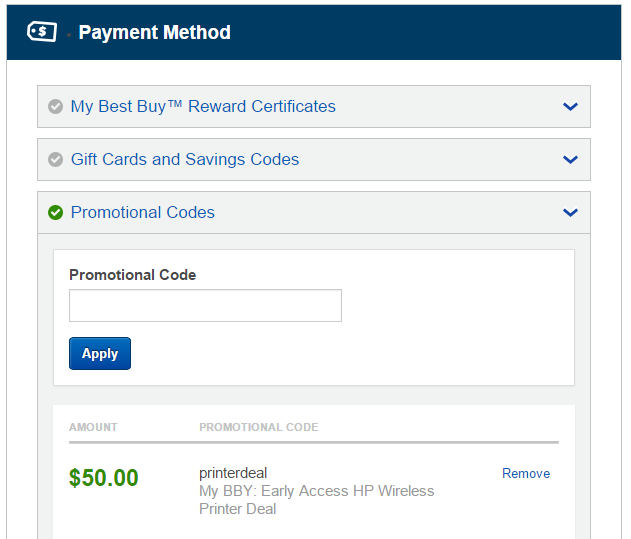Click gray checkmark icon beside Reward Certificates
Image resolution: width=631 pixels, height=539 pixels.
(x=56, y=107)
